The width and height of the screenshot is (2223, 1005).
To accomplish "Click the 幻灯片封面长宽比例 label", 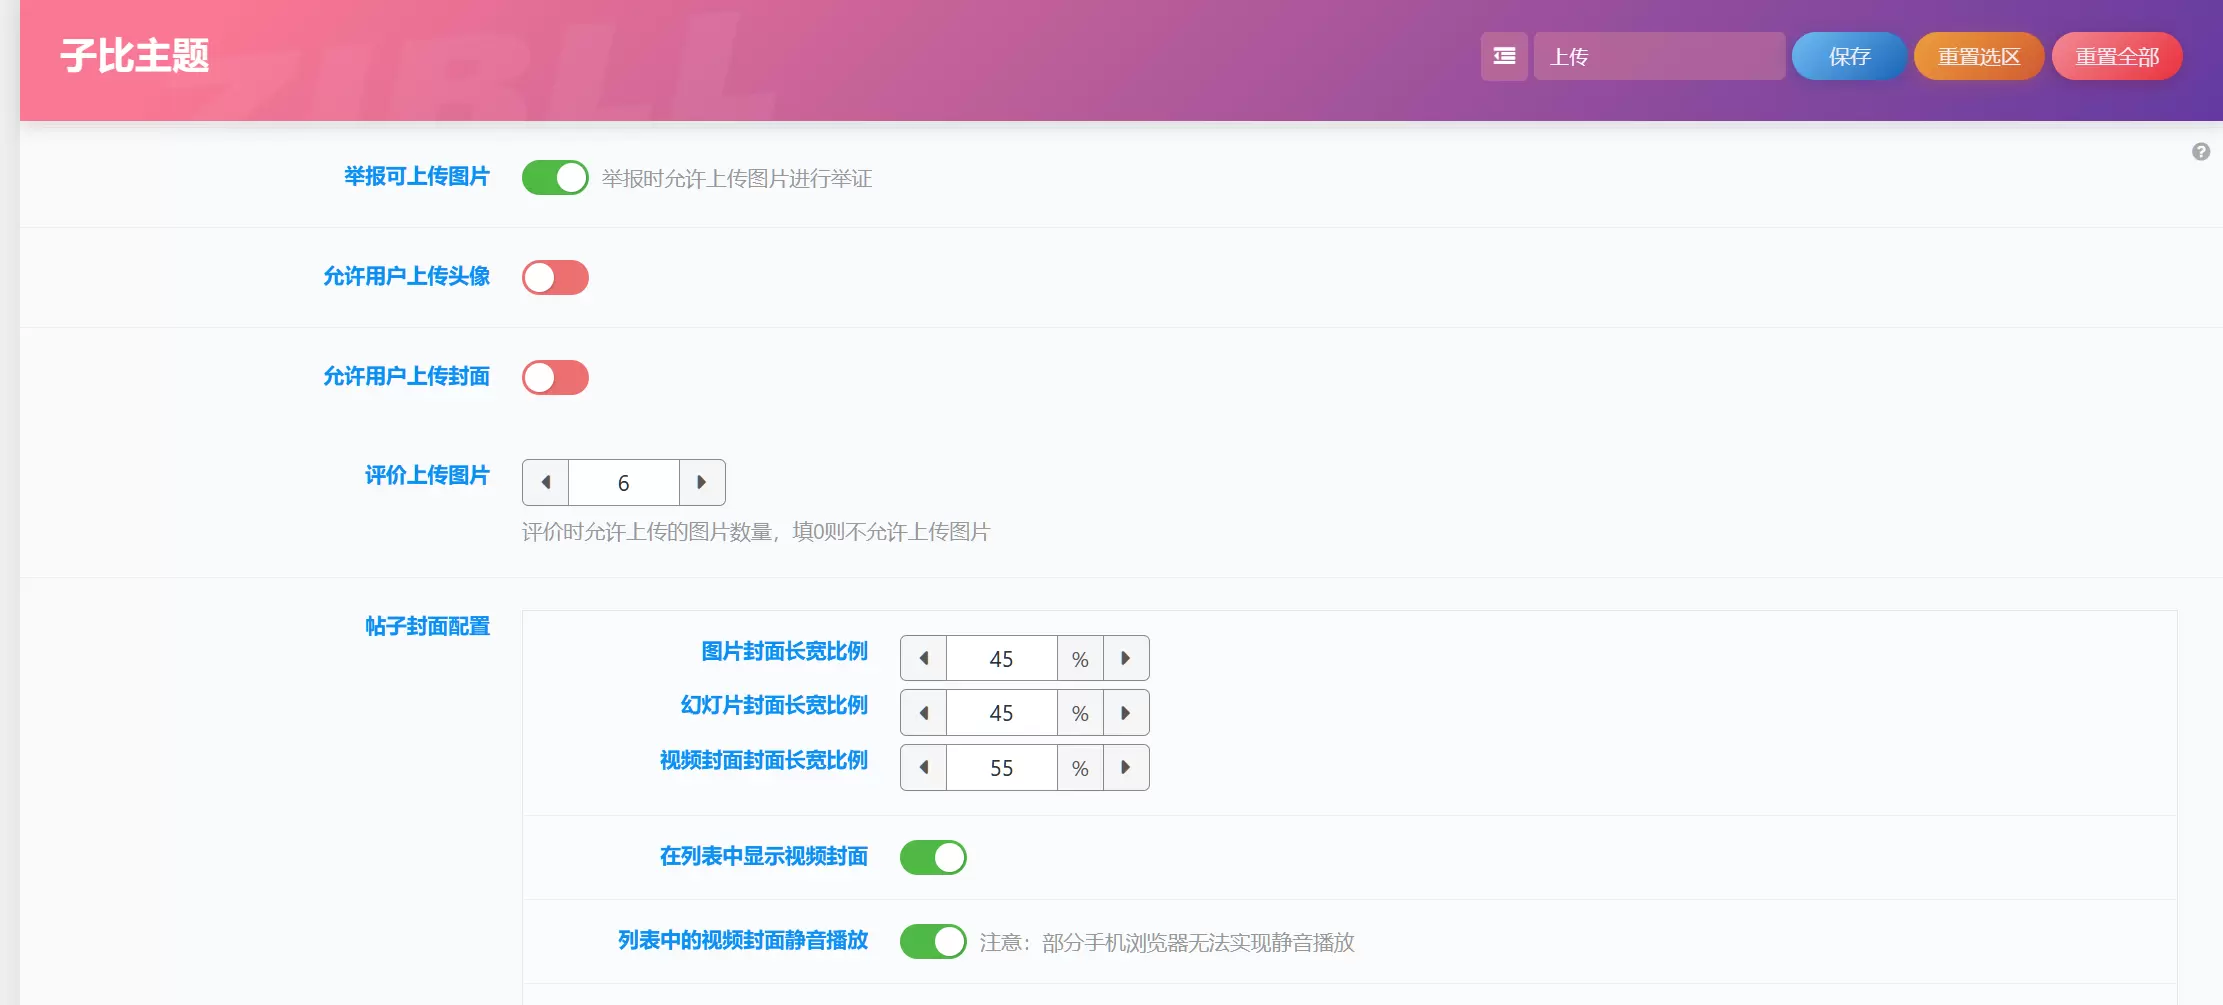I will click(x=774, y=706).
